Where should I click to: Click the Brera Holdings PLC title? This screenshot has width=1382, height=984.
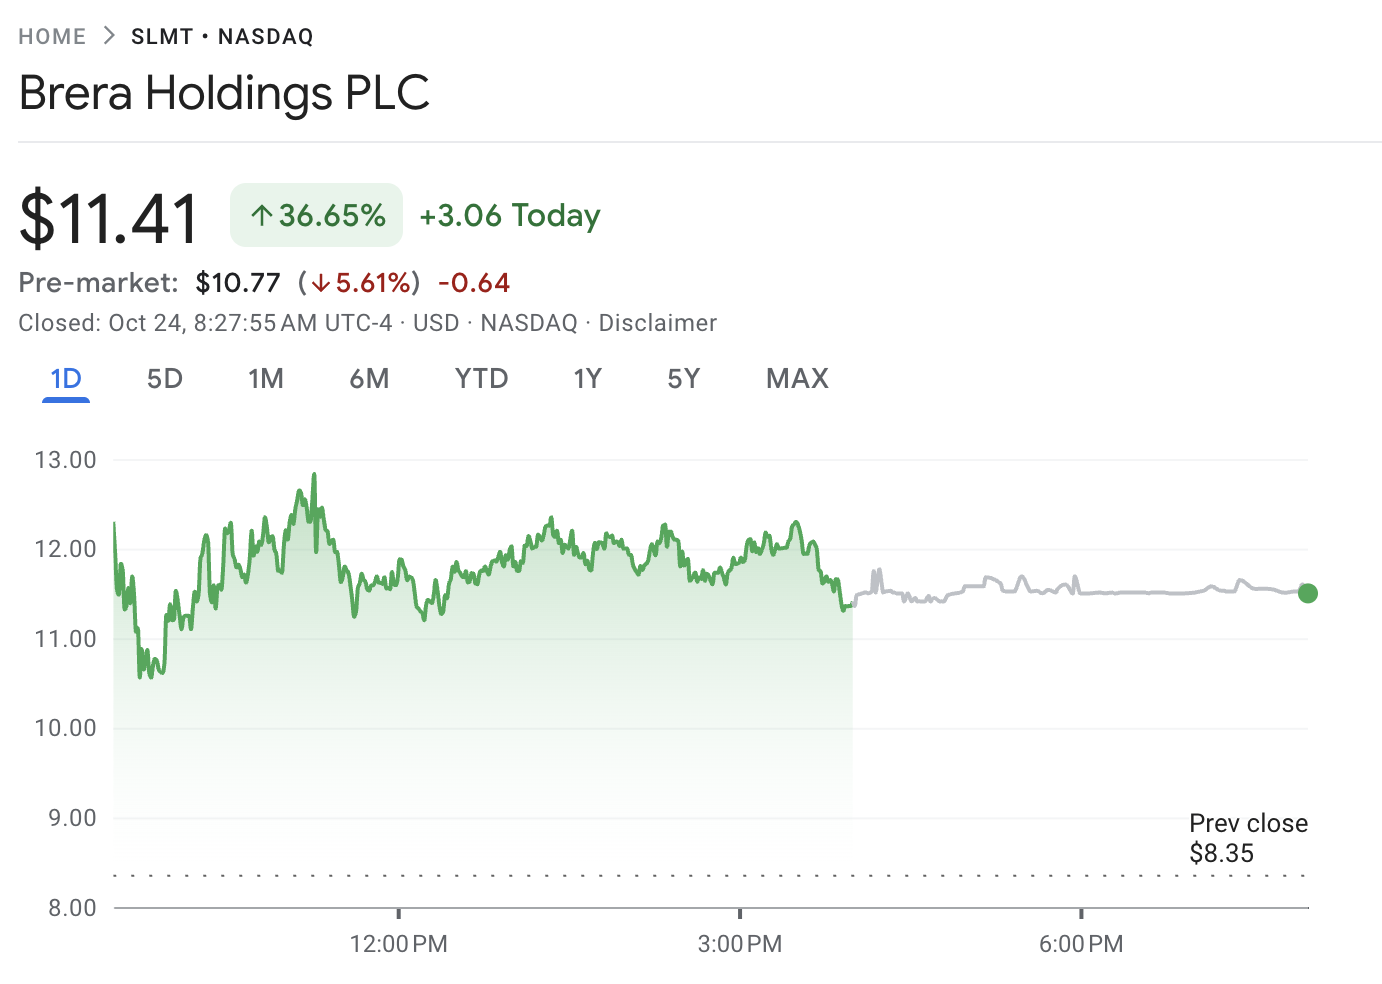tap(224, 93)
